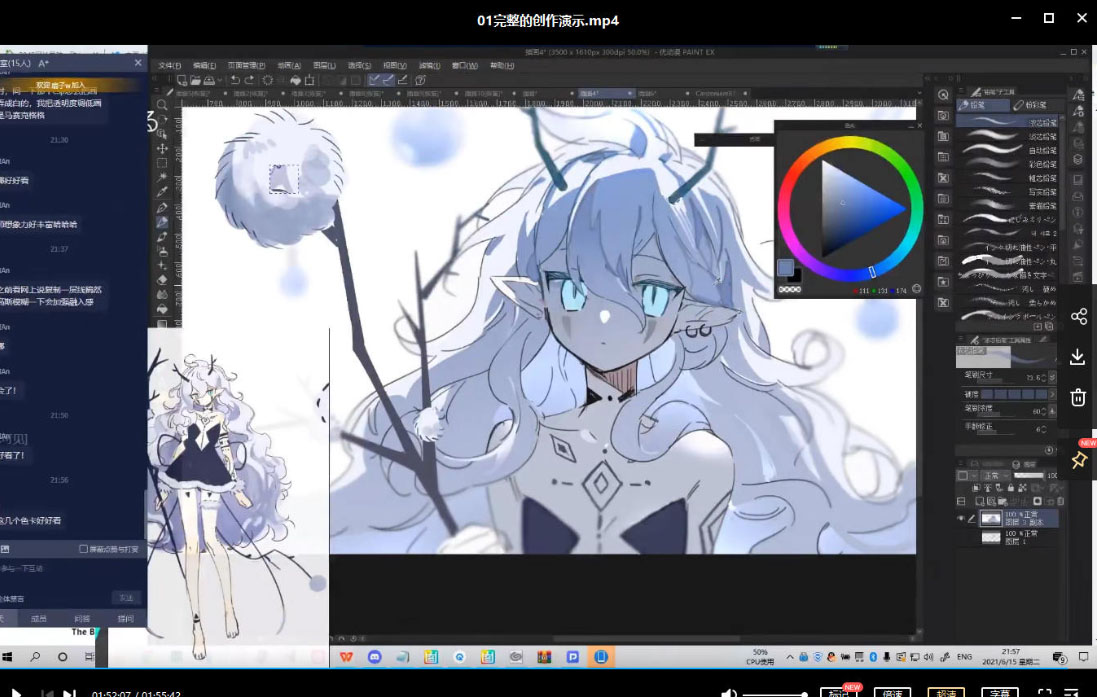1098x697 pixels.
Task: Open the Discord icon in the taskbar
Action: tap(375, 657)
